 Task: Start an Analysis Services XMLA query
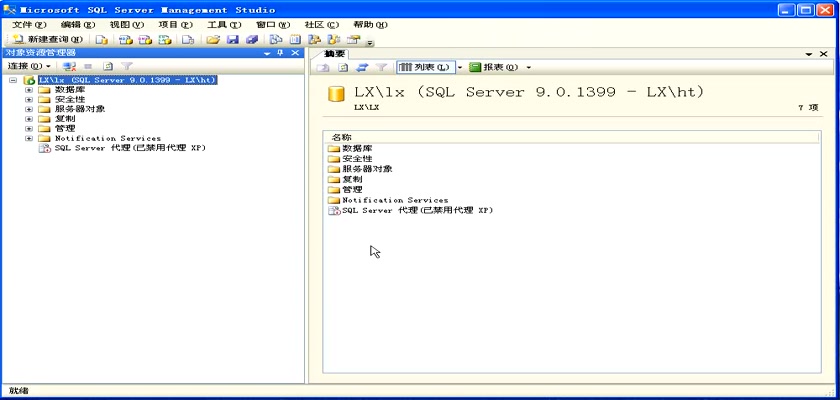pyautogui.click(x=164, y=40)
